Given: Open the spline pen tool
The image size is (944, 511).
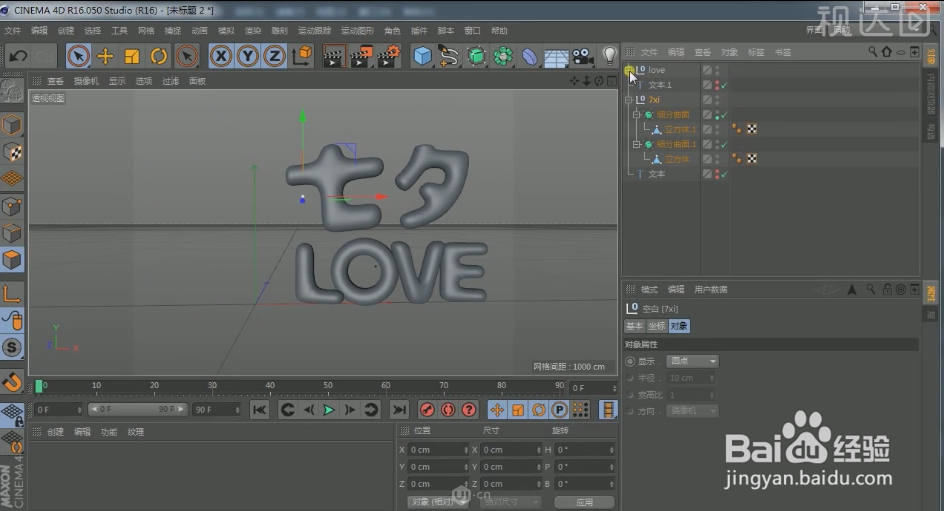Looking at the screenshot, I should pyautogui.click(x=449, y=57).
